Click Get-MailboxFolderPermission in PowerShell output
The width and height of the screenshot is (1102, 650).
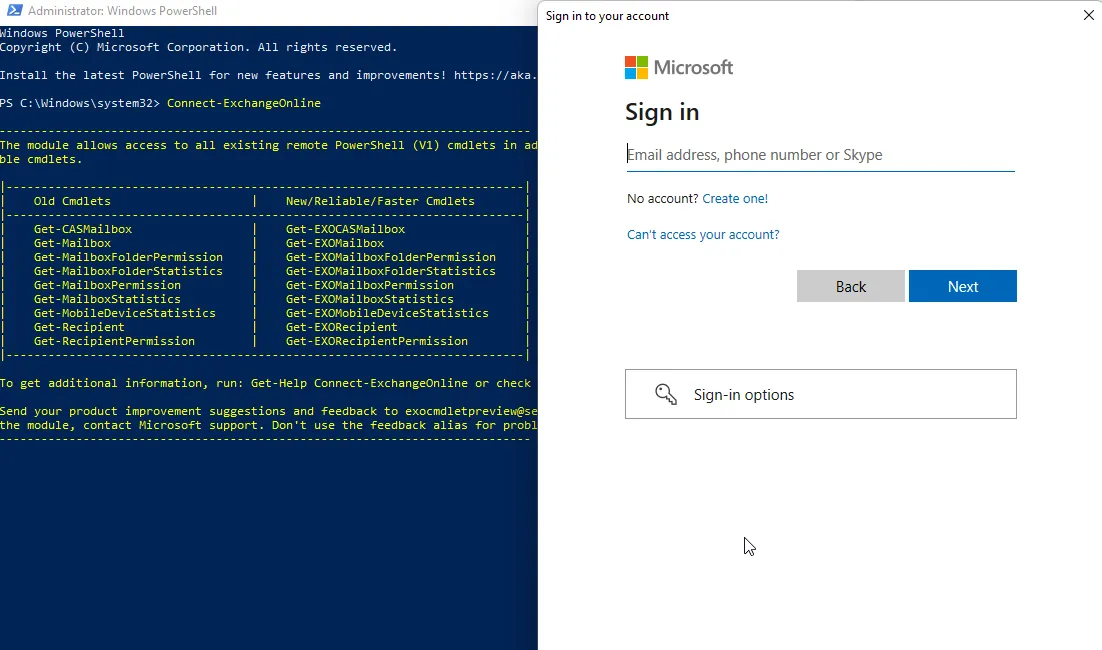pyautogui.click(x=128, y=257)
